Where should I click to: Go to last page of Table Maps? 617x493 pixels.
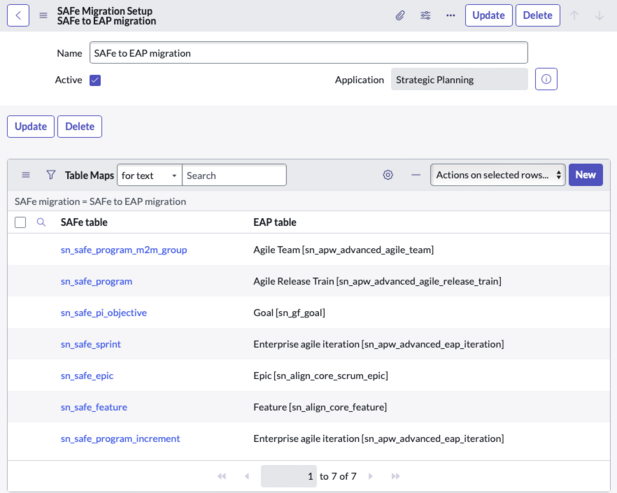(395, 476)
